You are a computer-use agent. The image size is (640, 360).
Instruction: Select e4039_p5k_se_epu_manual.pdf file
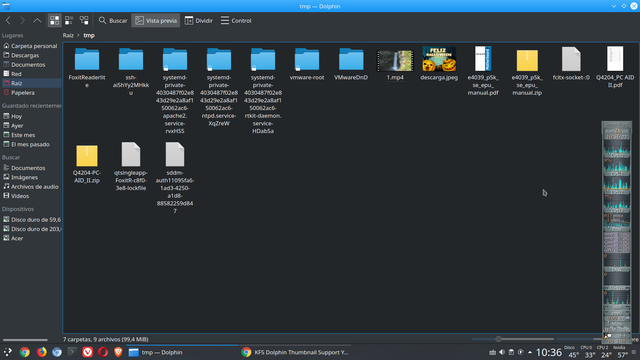[x=483, y=71]
